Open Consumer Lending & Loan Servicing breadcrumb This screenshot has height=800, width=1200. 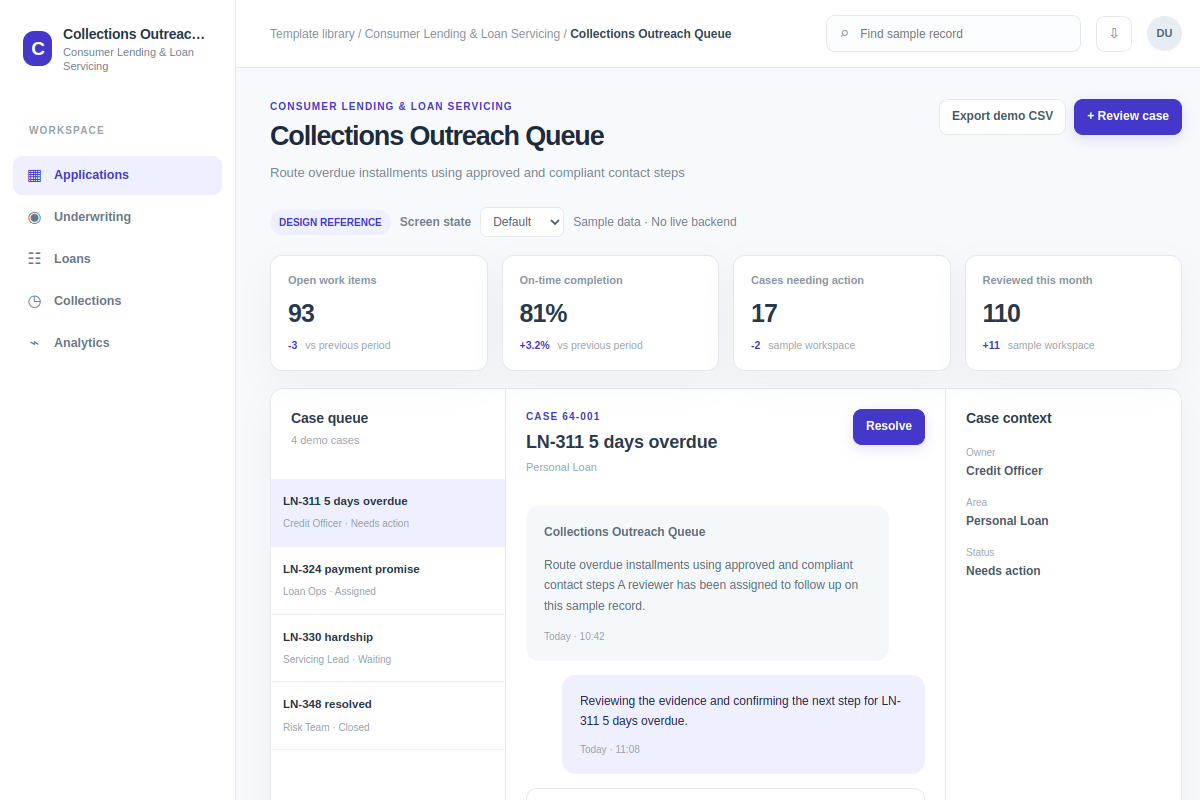click(462, 34)
